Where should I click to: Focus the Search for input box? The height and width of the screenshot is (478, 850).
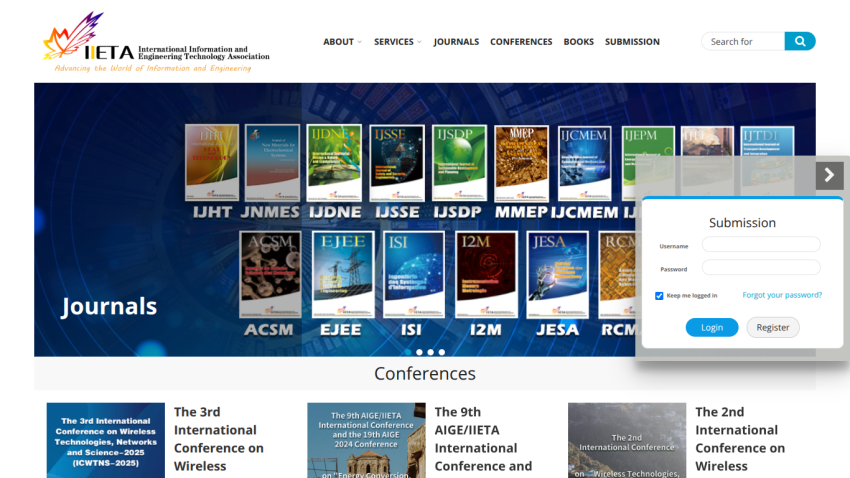tap(743, 41)
